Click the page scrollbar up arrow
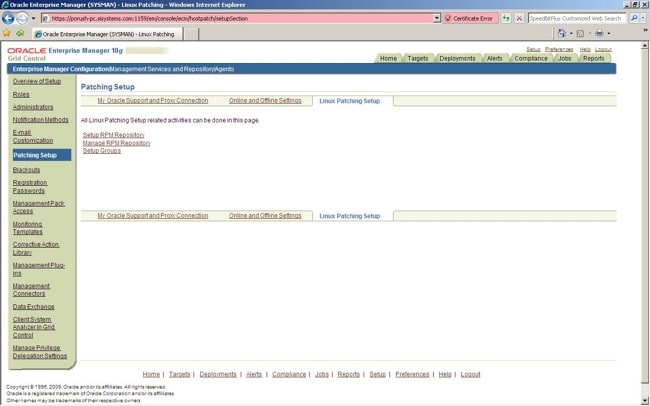 645,45
